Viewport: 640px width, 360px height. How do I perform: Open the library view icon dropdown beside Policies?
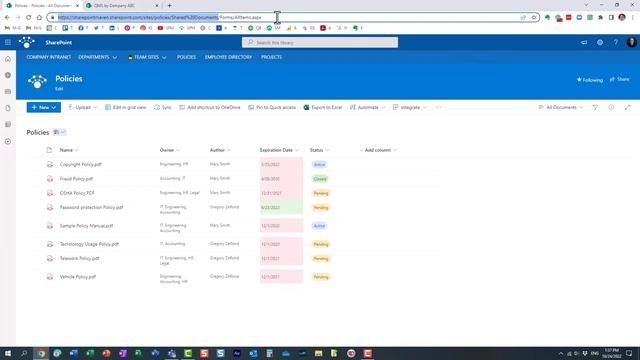click(59, 132)
